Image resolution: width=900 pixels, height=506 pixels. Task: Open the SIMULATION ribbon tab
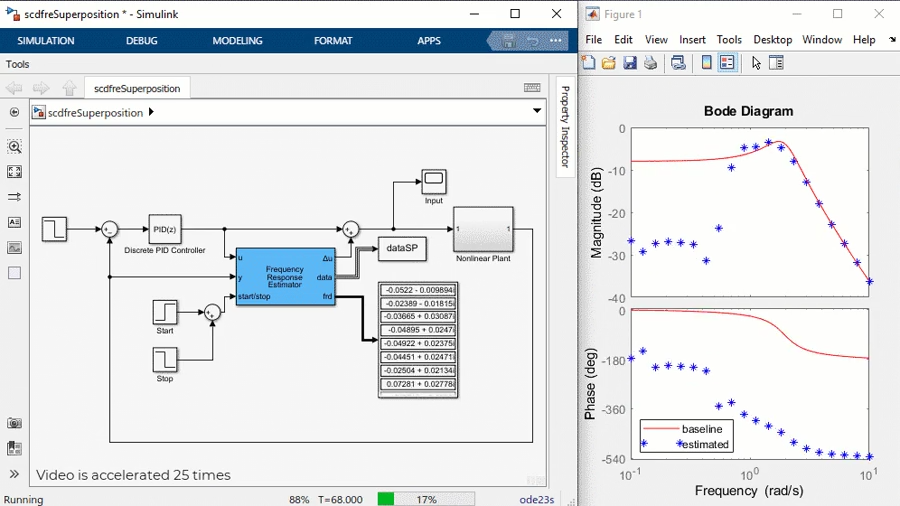(x=46, y=41)
